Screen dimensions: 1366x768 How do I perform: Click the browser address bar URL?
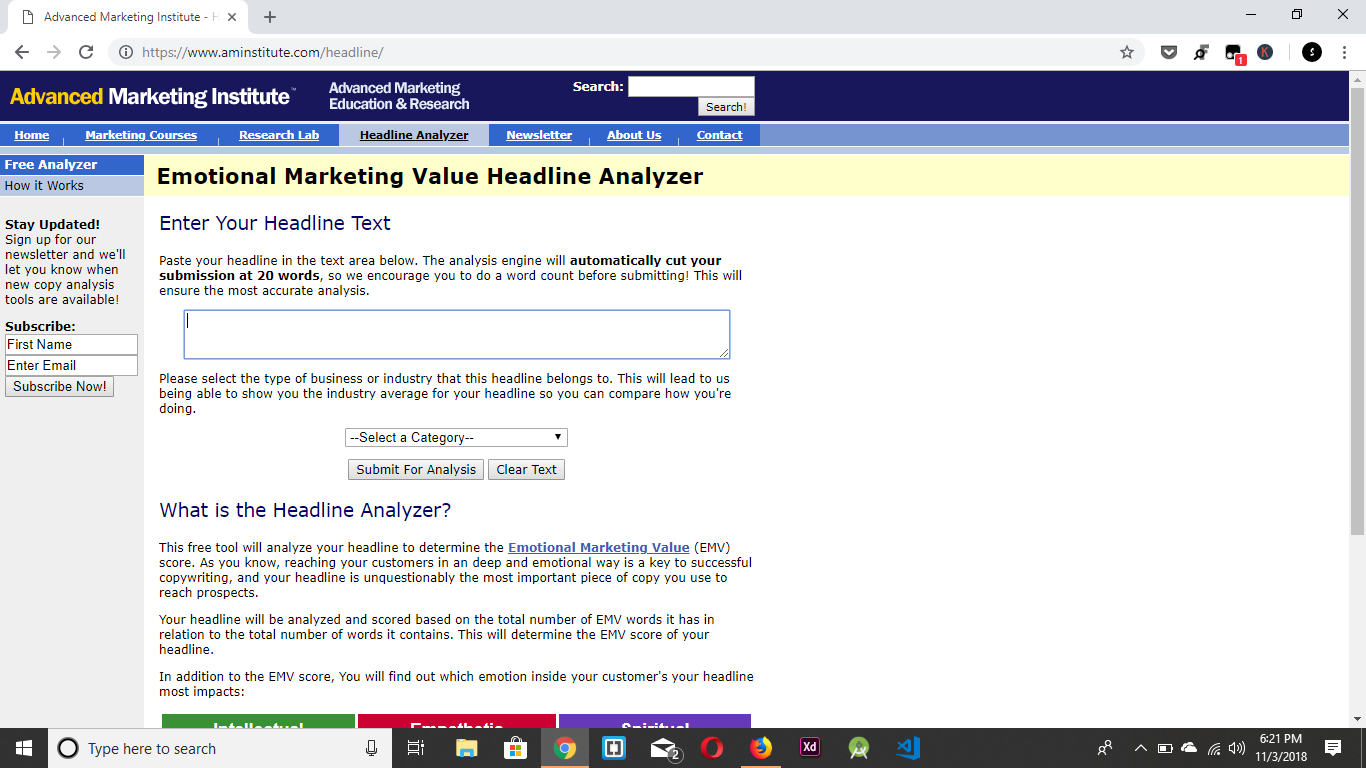click(x=263, y=52)
